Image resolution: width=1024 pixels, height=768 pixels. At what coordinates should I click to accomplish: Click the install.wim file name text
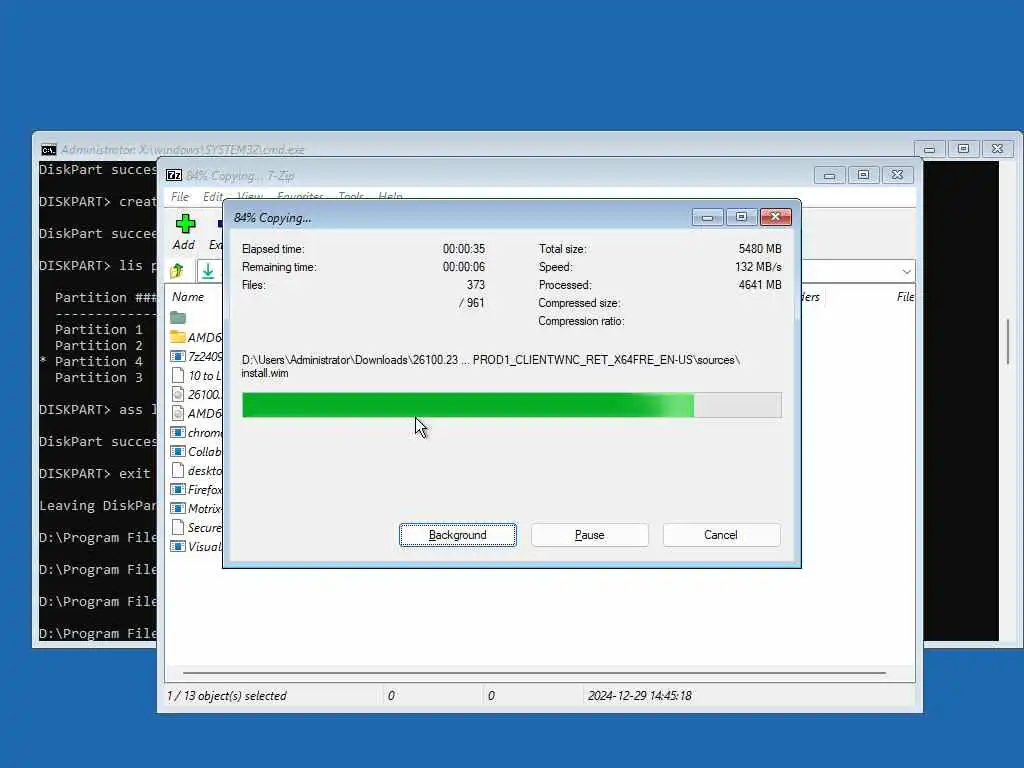(x=264, y=374)
